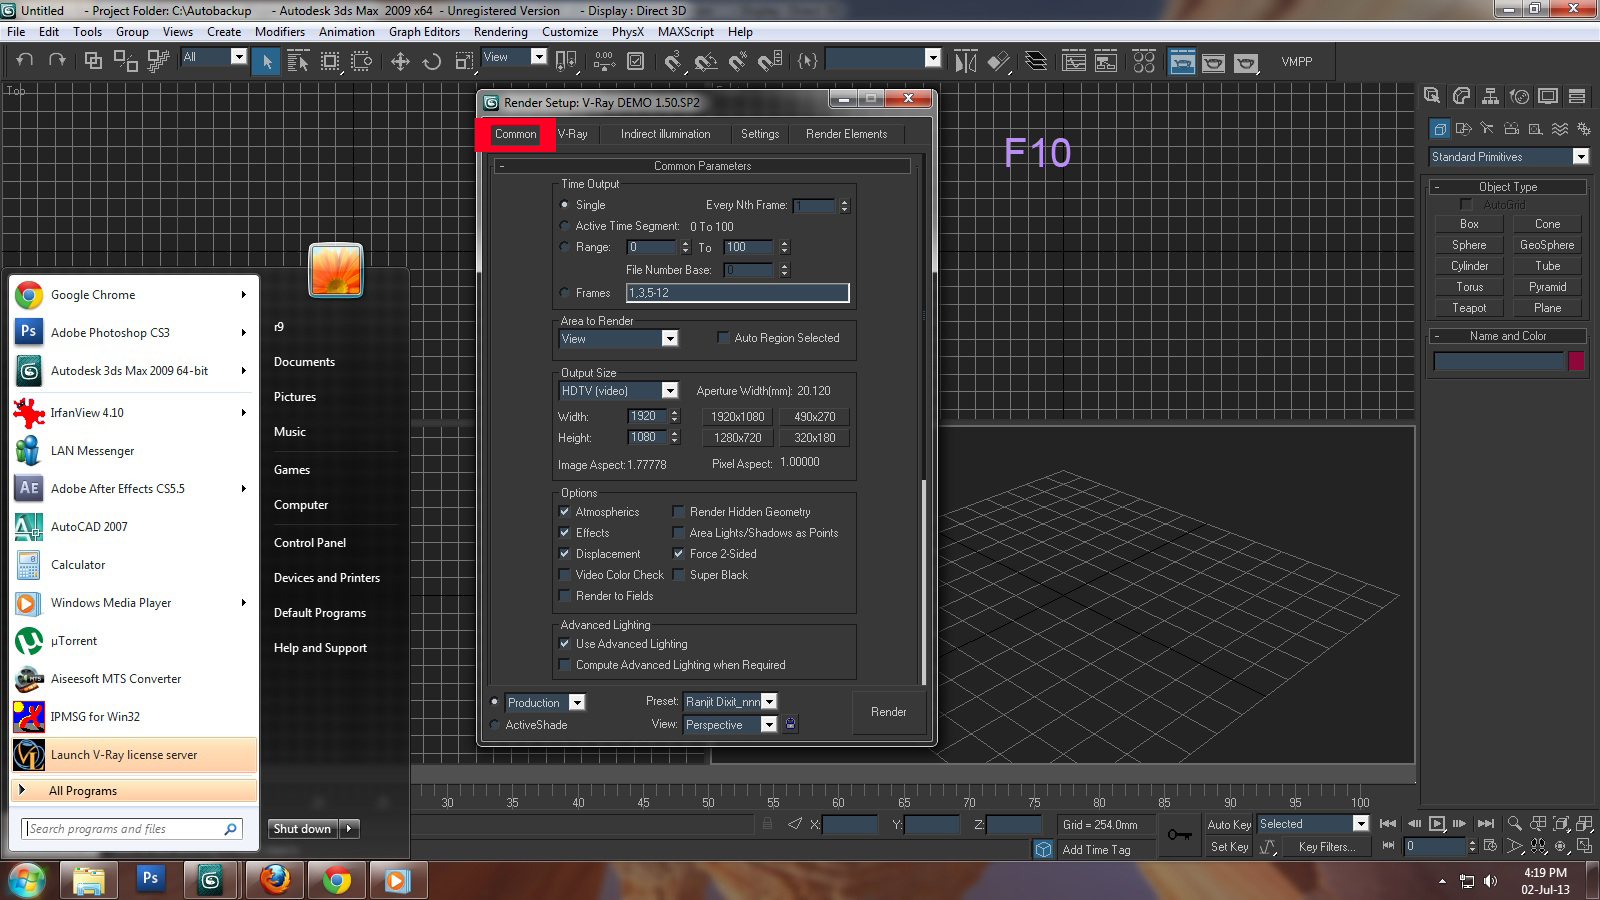Activate the Select Object arrow tool
This screenshot has height=900, width=1600.
[266, 62]
